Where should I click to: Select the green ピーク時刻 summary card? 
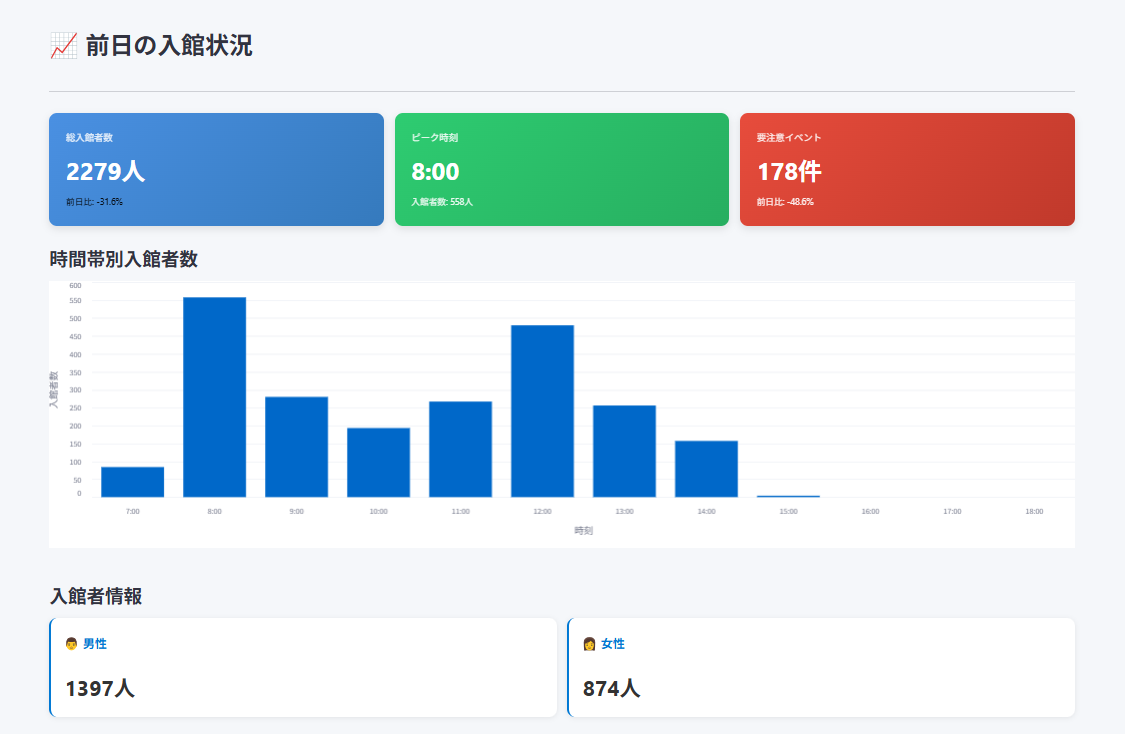(561, 169)
